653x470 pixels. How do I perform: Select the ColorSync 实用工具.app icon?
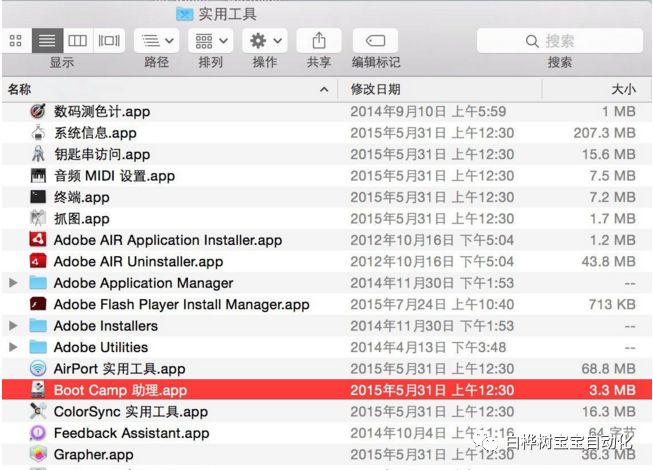[x=38, y=411]
